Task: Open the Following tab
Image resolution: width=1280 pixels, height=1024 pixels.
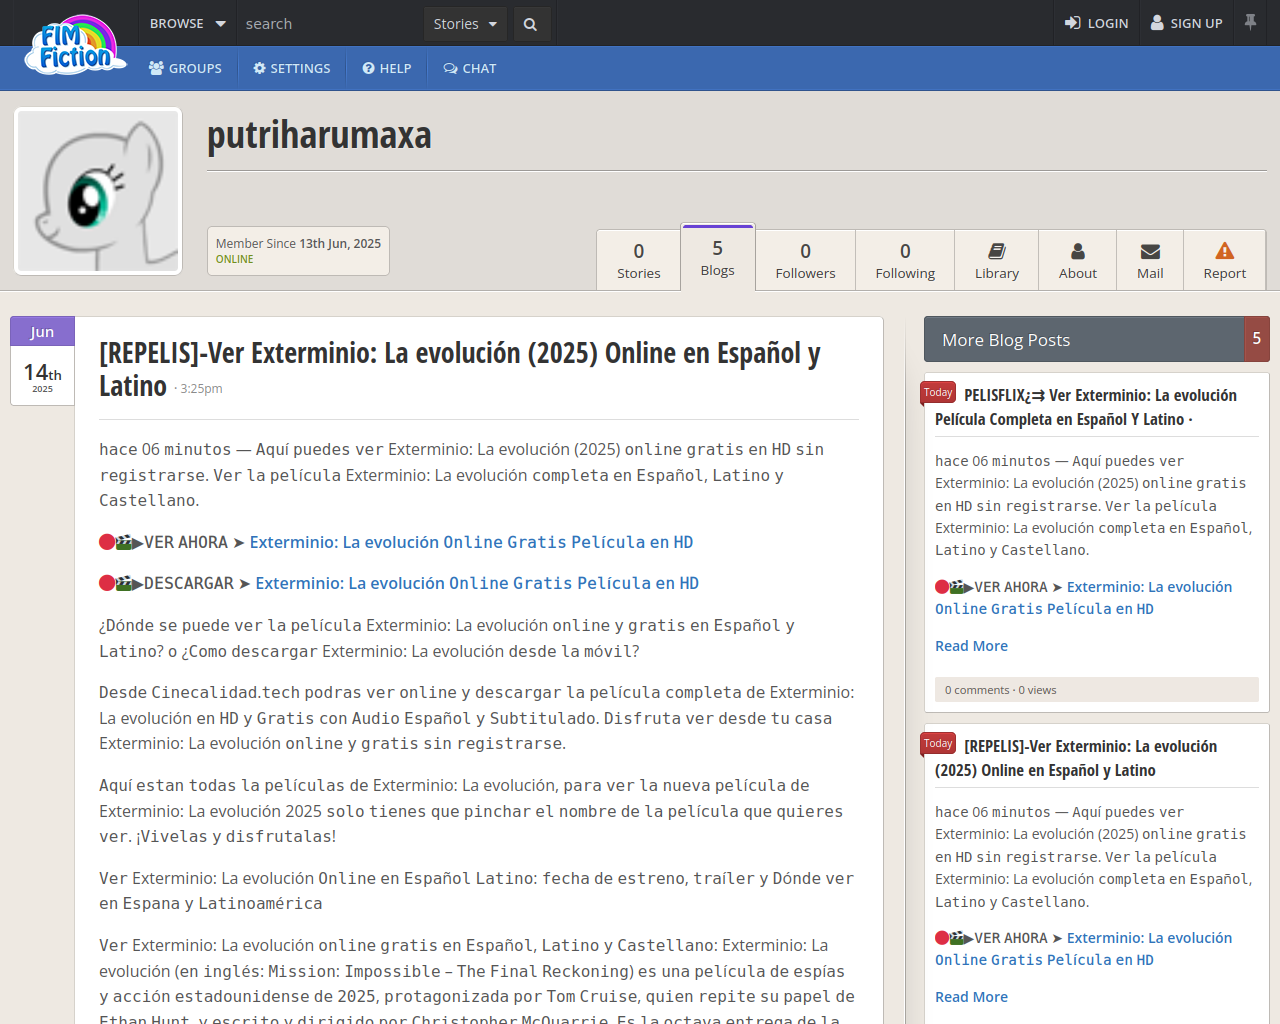Action: coord(905,260)
